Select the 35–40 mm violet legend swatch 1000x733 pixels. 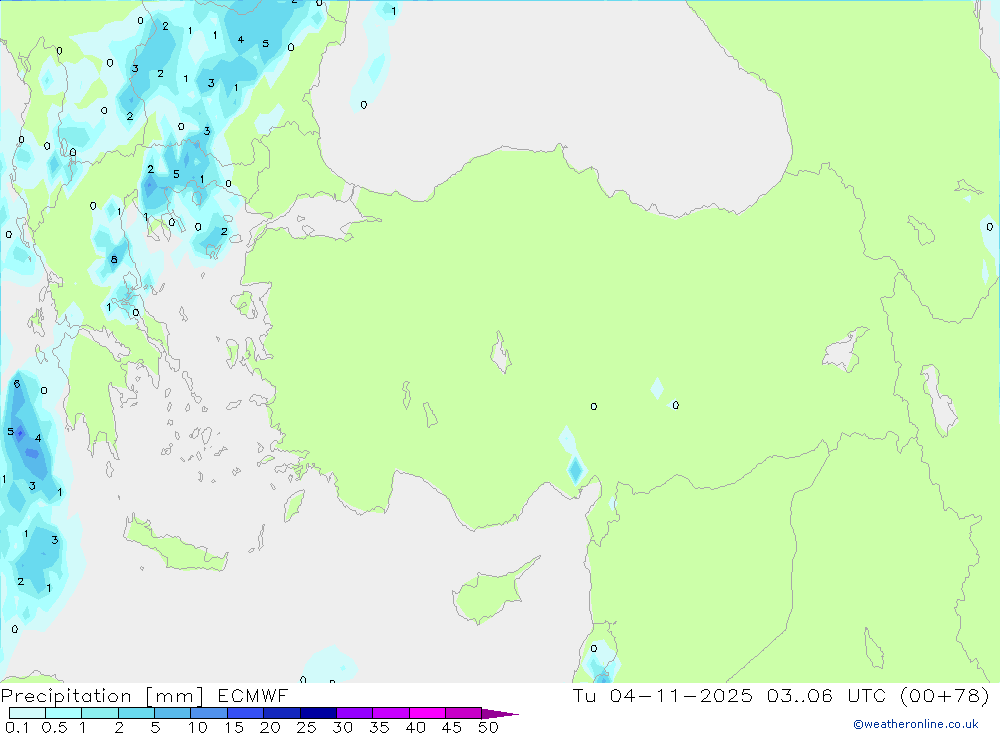click(391, 713)
